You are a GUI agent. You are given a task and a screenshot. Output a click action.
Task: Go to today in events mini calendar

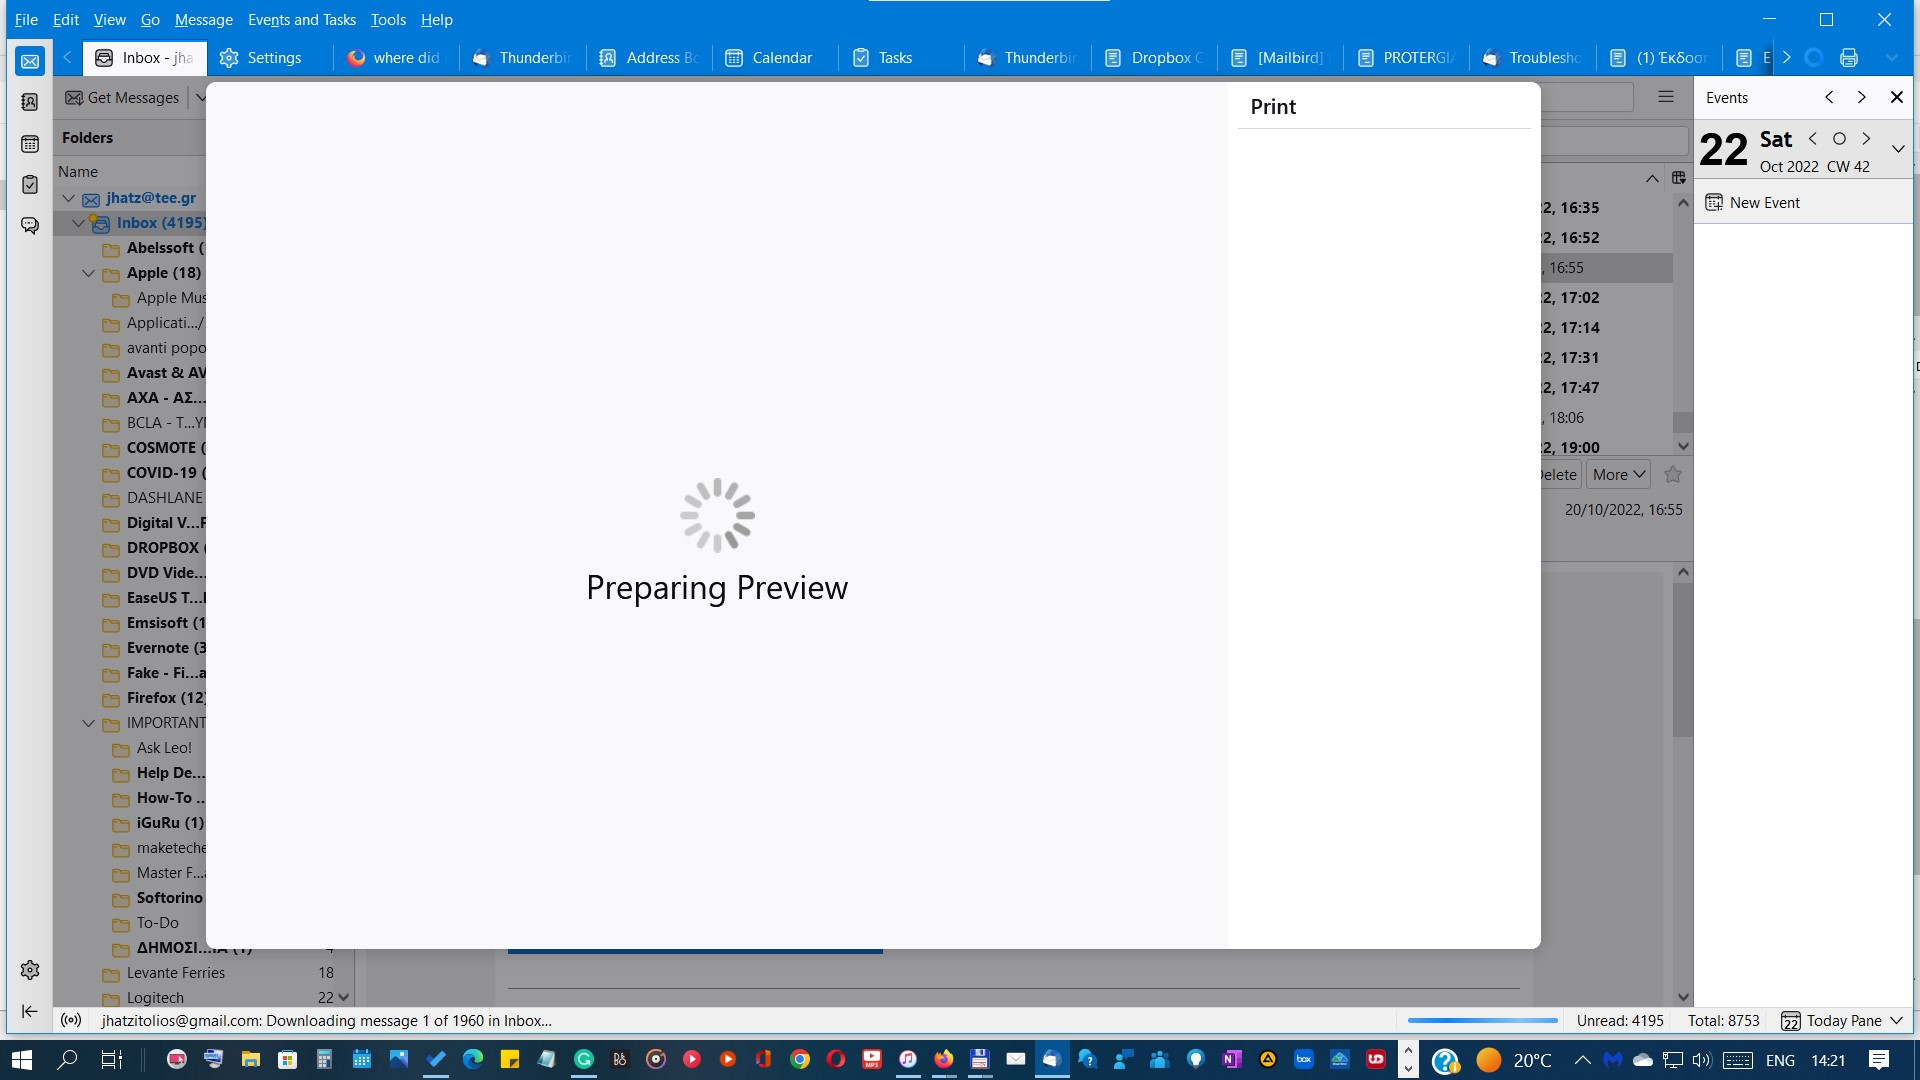[x=1839, y=139]
